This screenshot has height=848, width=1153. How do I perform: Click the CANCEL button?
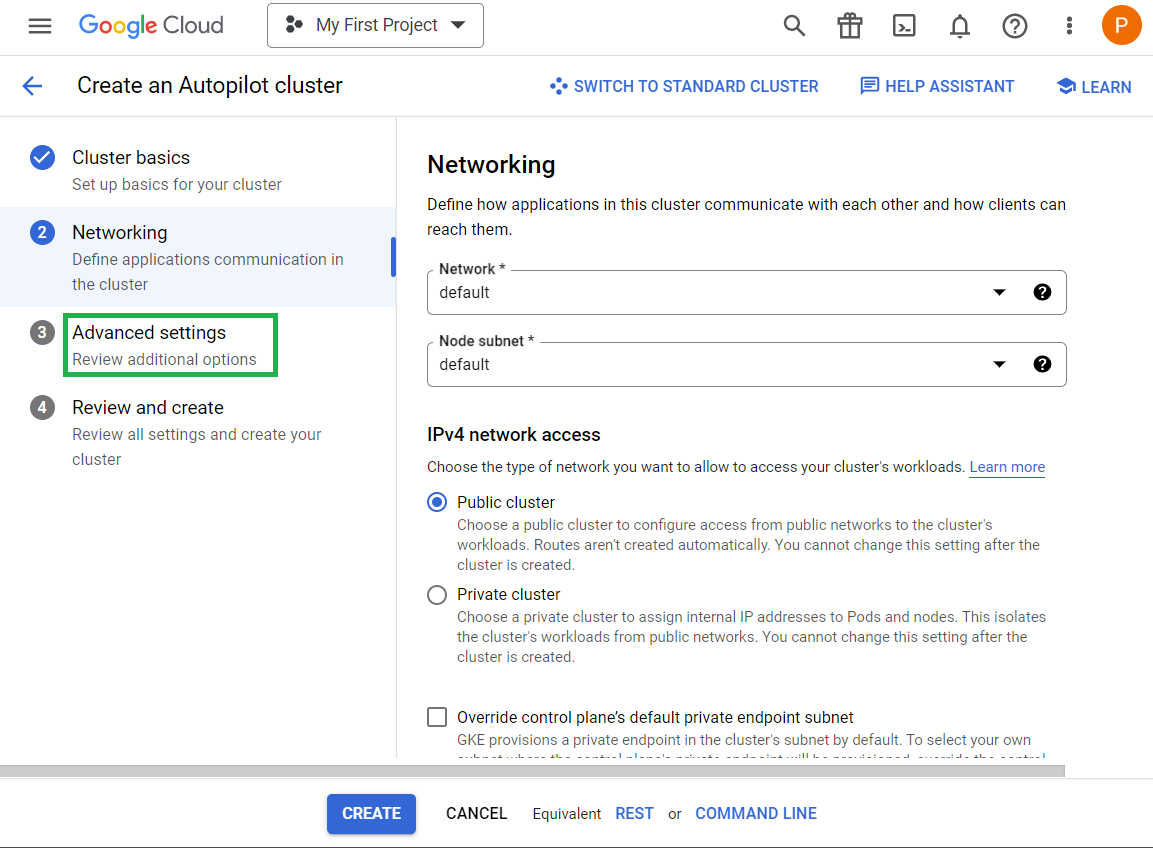click(x=476, y=813)
